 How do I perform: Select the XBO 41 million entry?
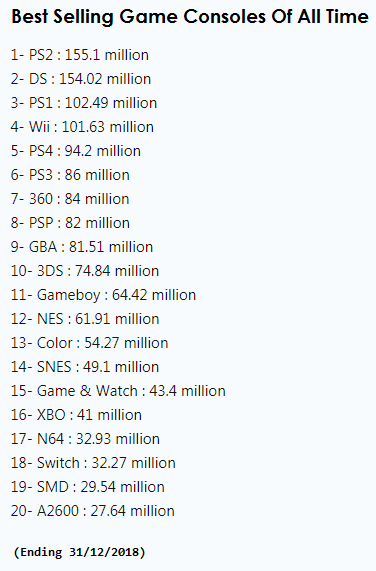click(76, 415)
